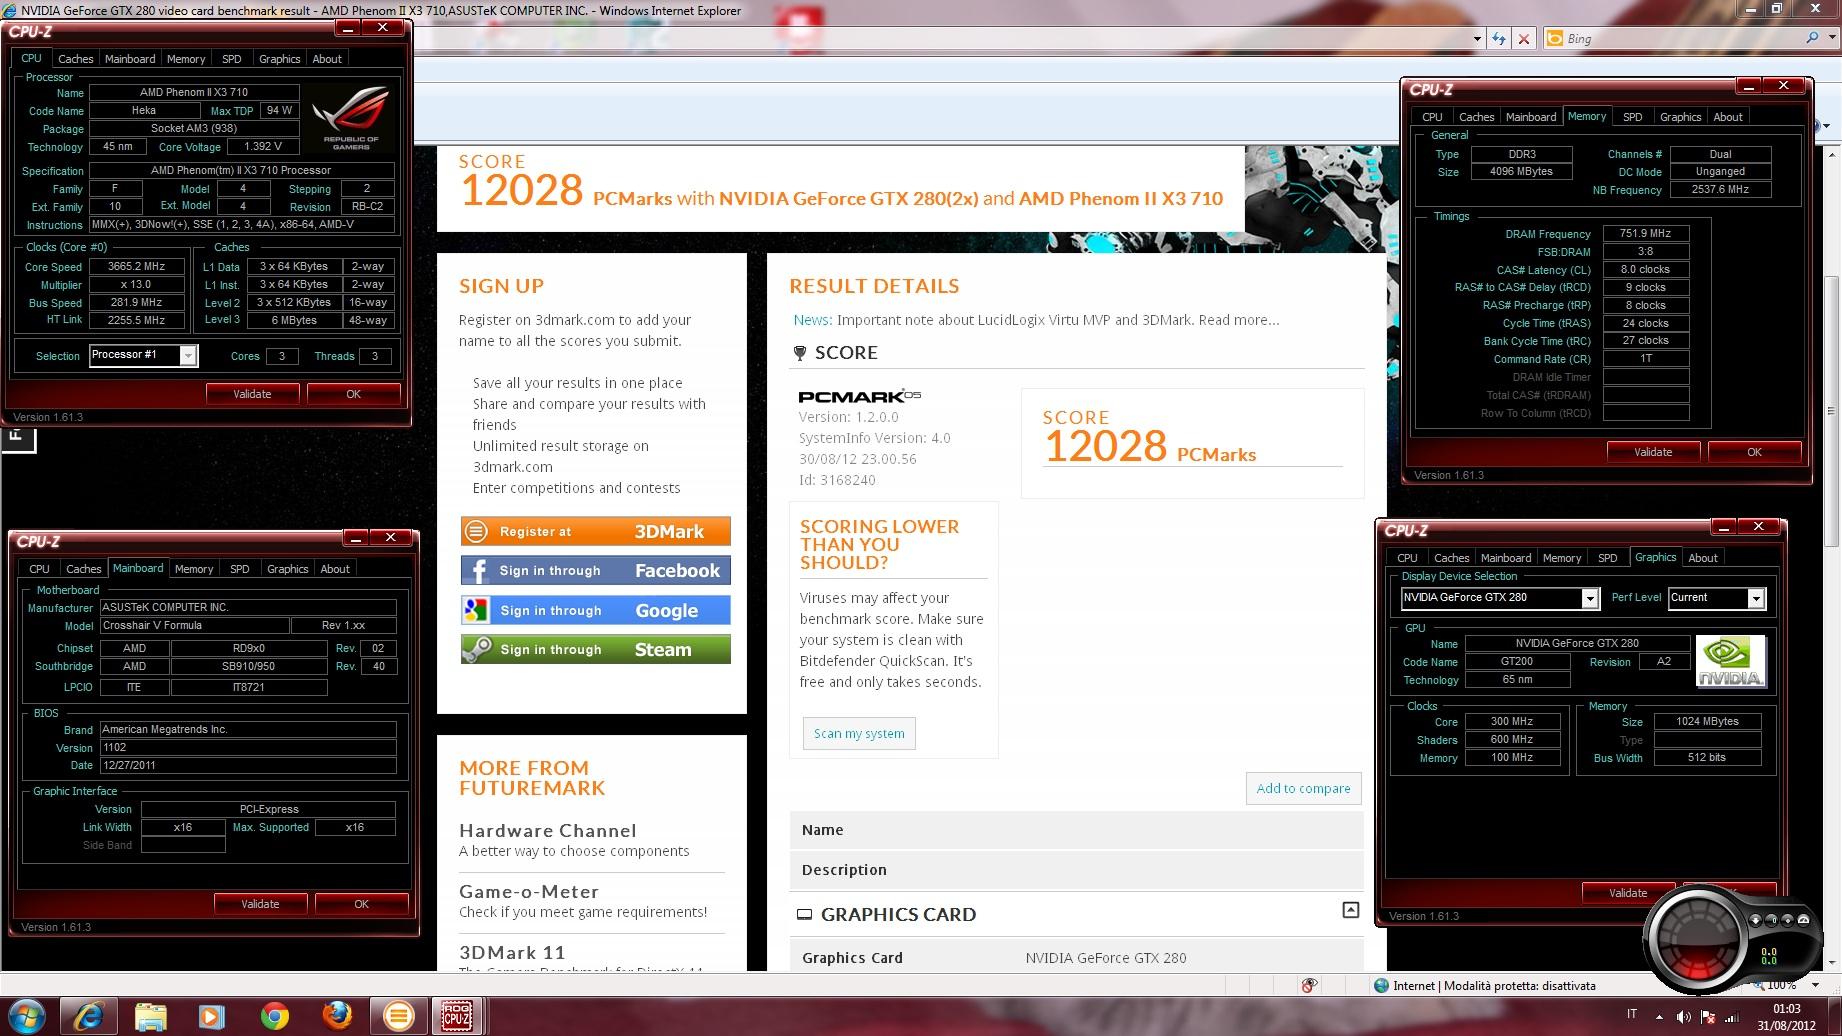The width and height of the screenshot is (1842, 1036).
Task: Open the Caches tab in the top-left CPU-Z
Action: click(x=75, y=59)
